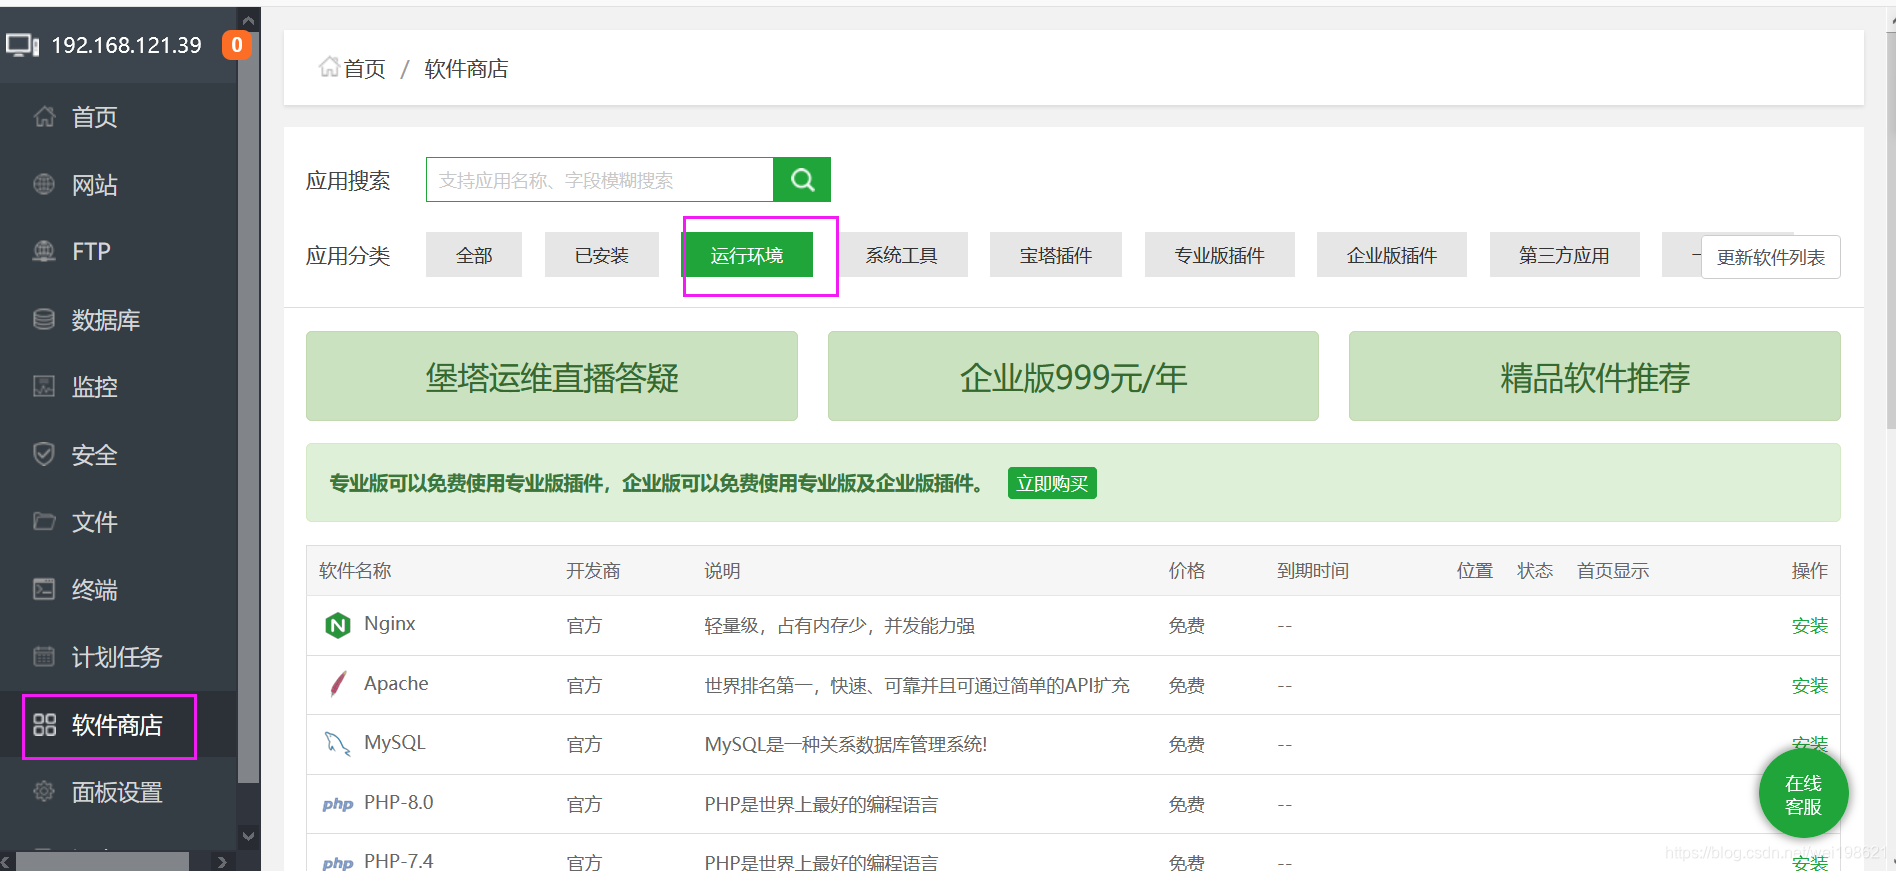This screenshot has width=1896, height=871.
Task: Click the orange notification badge showing 0
Action: (237, 45)
